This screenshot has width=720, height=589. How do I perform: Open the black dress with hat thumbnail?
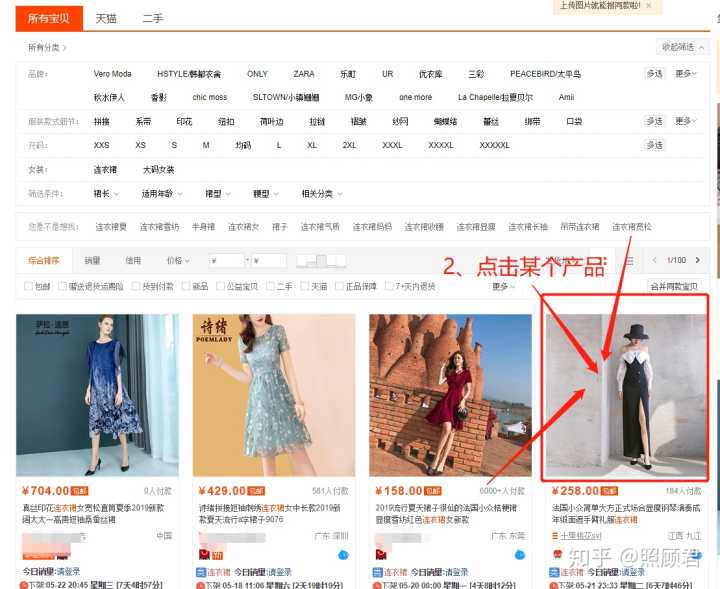(627, 395)
